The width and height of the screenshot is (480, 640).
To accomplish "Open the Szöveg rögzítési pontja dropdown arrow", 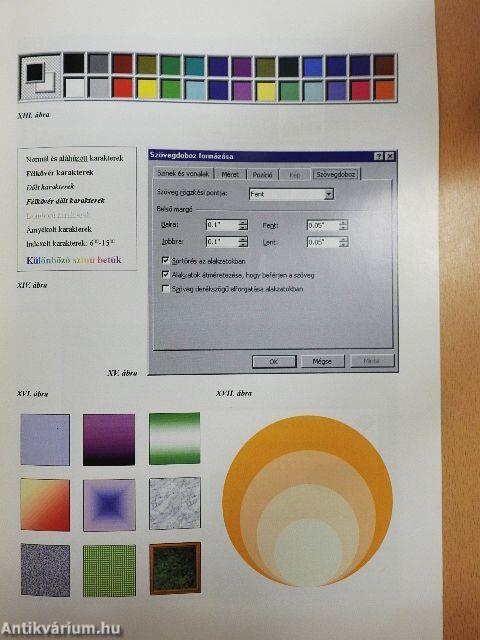I will [329, 194].
